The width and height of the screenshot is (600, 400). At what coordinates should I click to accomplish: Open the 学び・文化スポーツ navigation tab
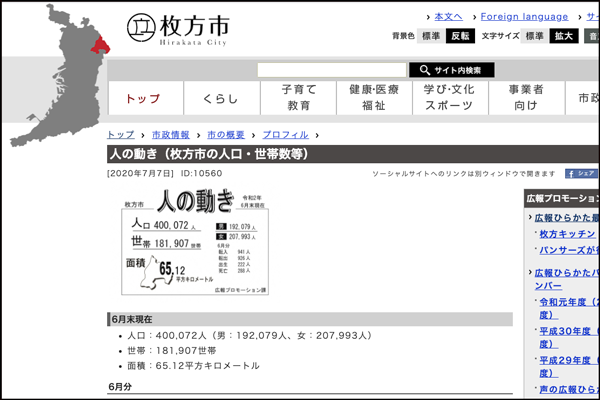pos(450,97)
